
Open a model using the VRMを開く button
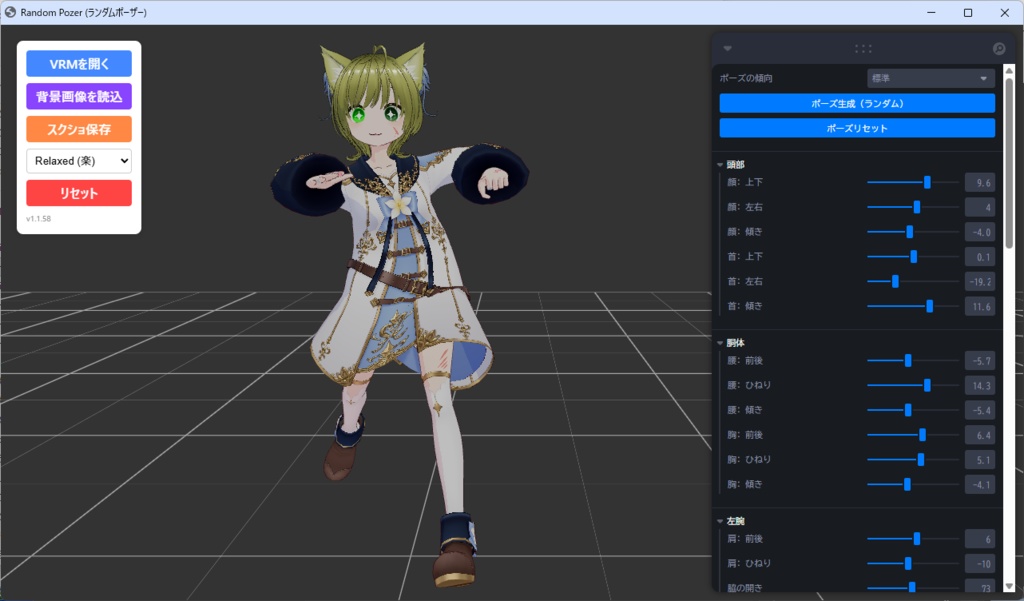point(78,63)
